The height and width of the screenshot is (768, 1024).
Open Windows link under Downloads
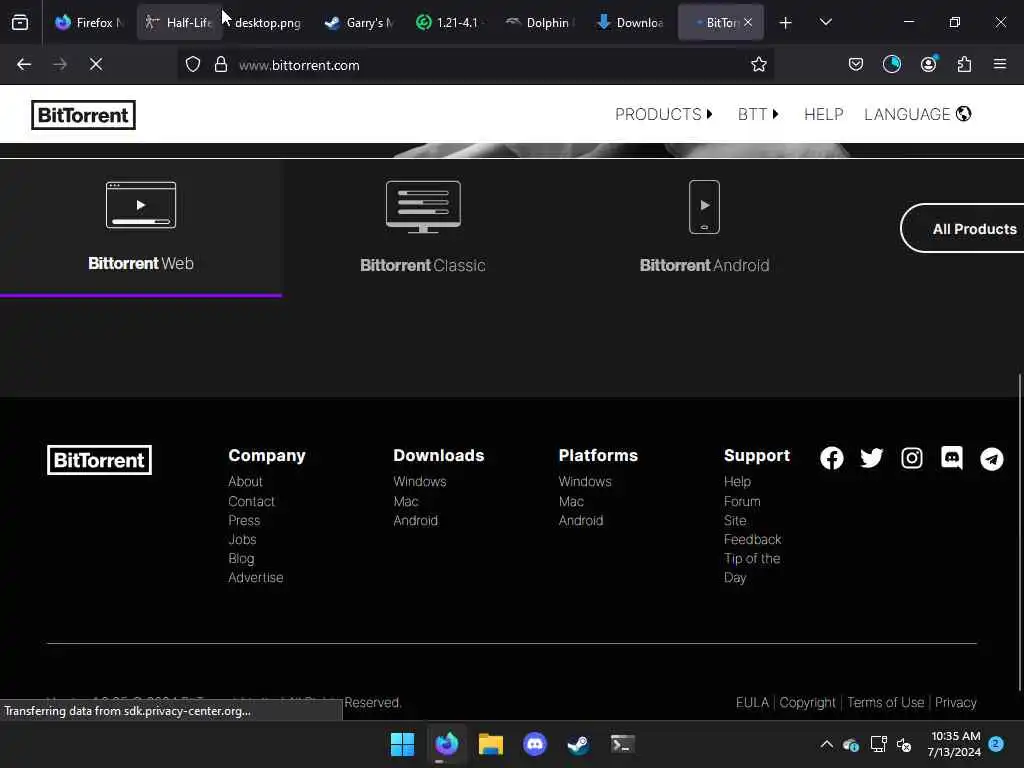pos(420,481)
